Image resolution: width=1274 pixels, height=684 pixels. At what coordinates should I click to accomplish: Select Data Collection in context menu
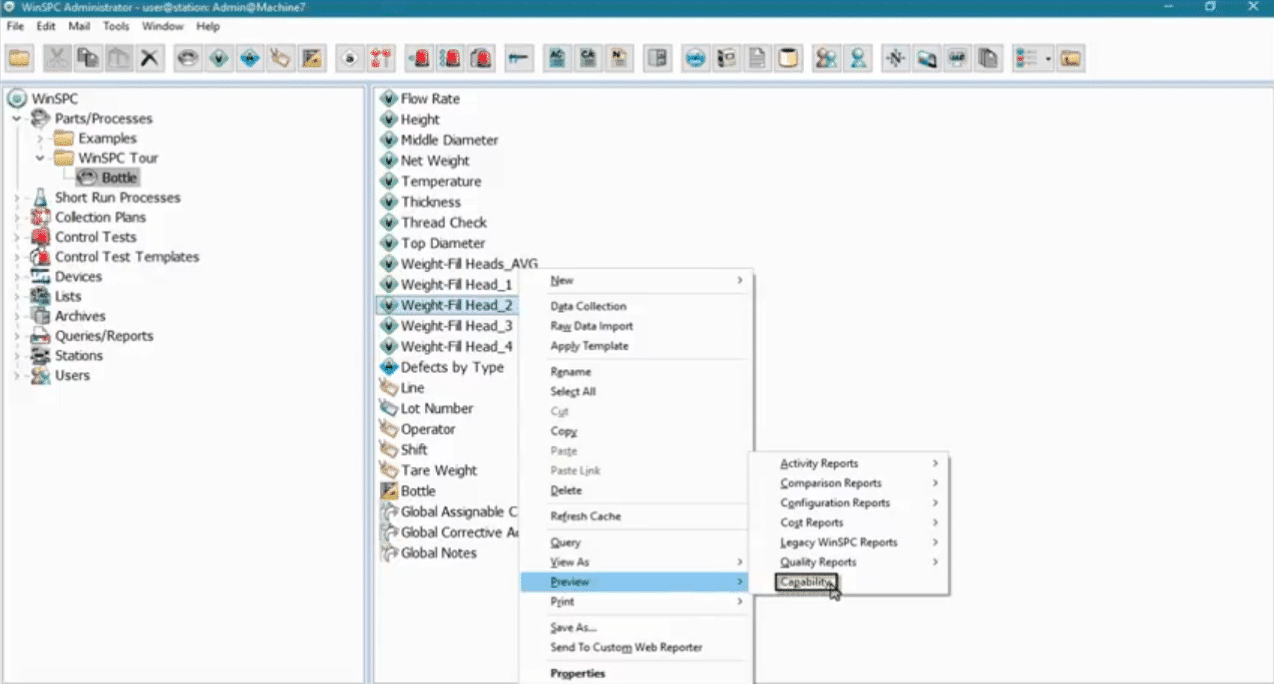tap(588, 306)
